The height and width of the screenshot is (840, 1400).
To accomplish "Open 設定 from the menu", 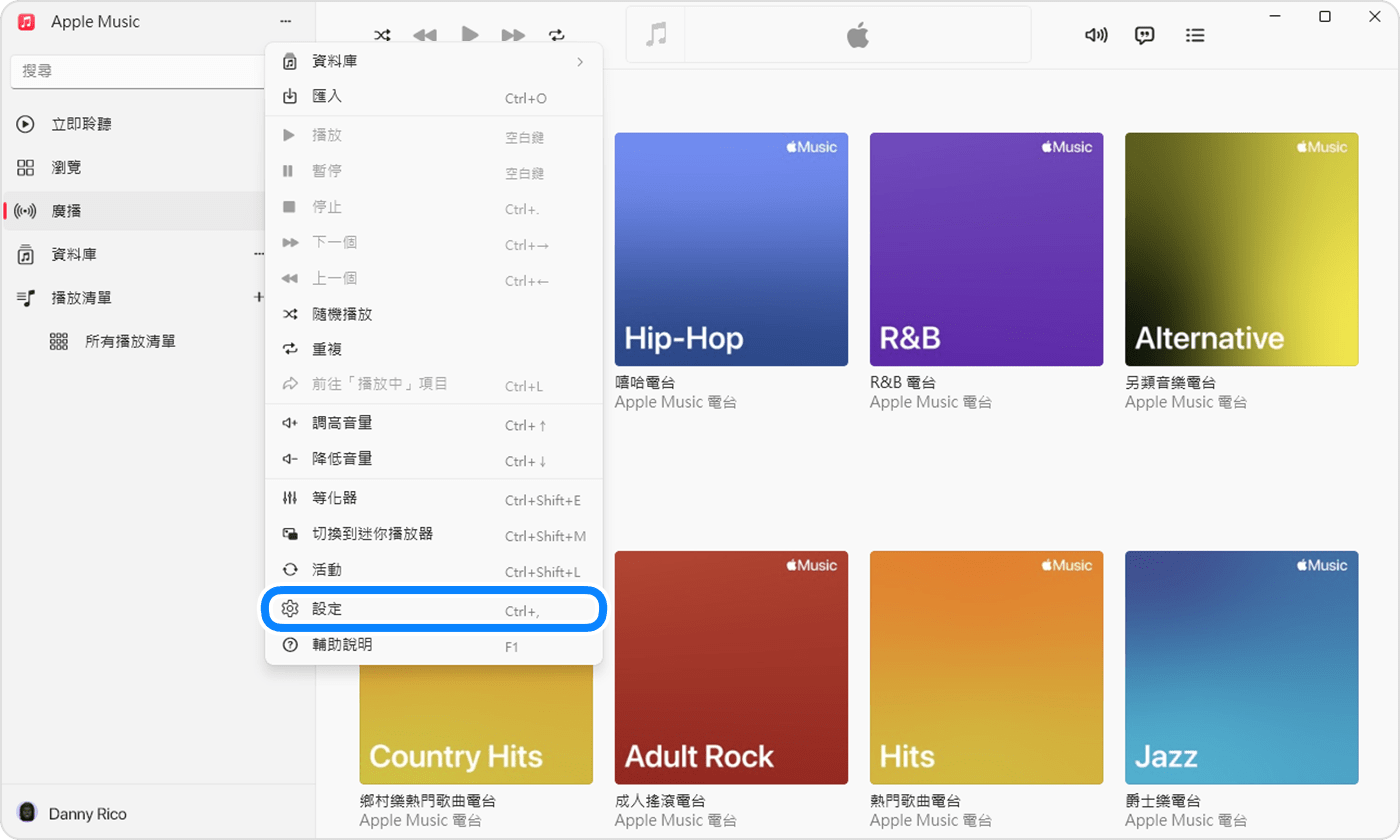I will tap(434, 609).
